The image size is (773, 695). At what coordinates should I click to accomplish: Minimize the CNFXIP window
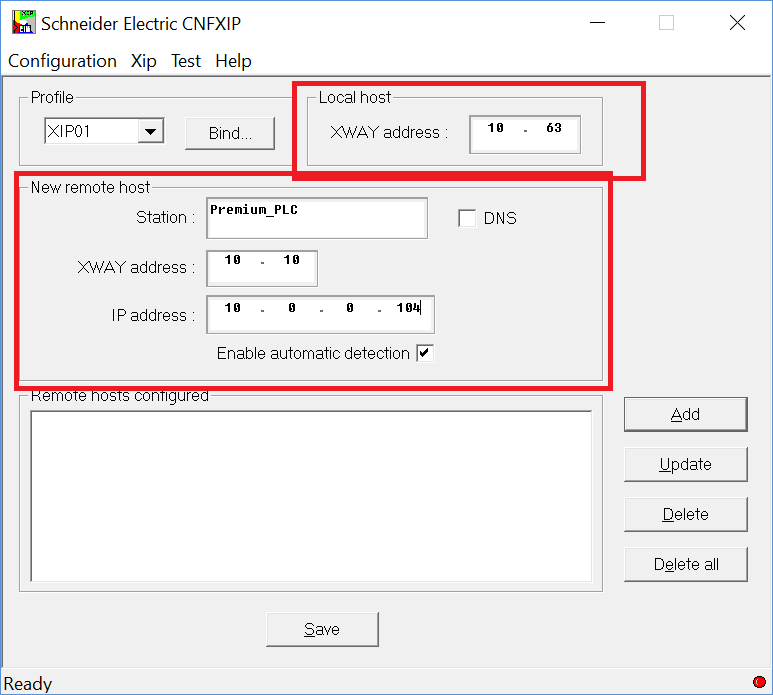pos(597,23)
